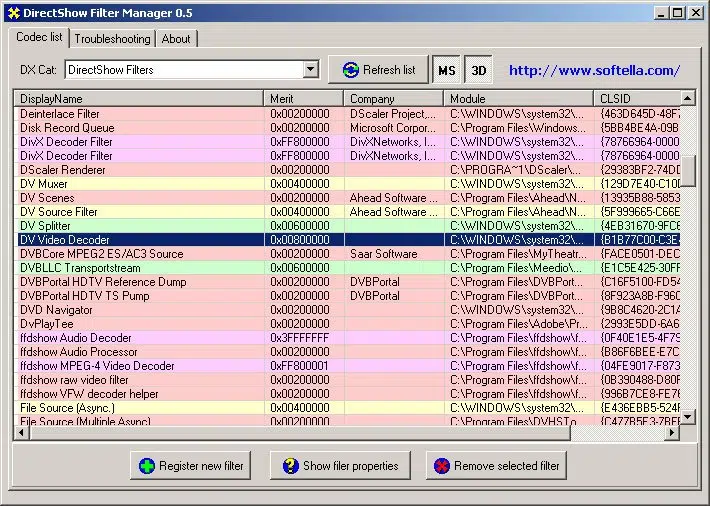Click the horizontal scrollbar thumb
This screenshot has height=506, width=710.
[x=300, y=433]
